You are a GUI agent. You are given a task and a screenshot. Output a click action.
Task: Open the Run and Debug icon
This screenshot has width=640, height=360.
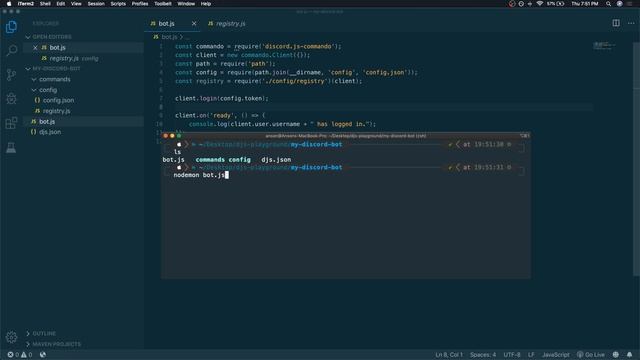pos(11,98)
